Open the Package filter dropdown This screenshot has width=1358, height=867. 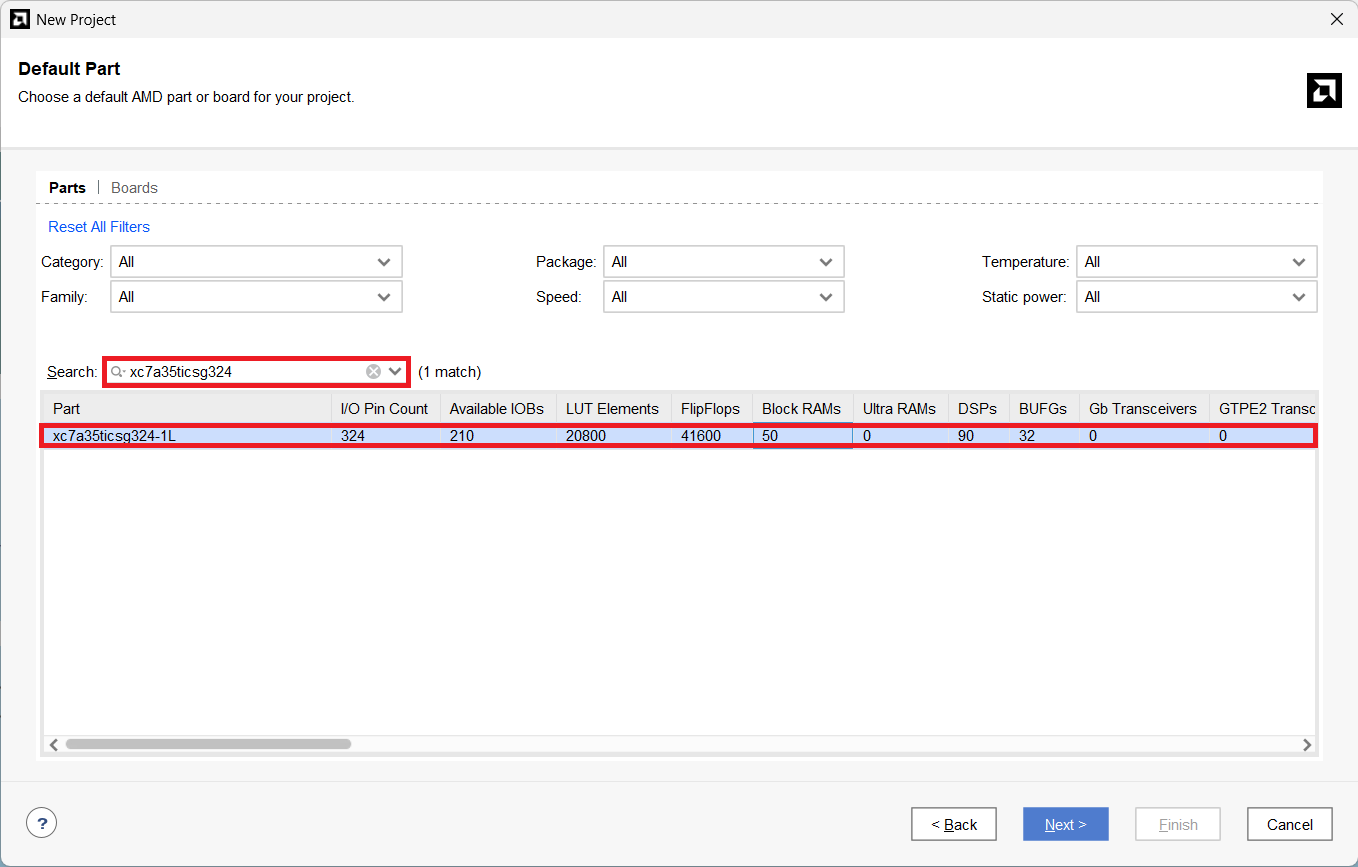coord(723,262)
